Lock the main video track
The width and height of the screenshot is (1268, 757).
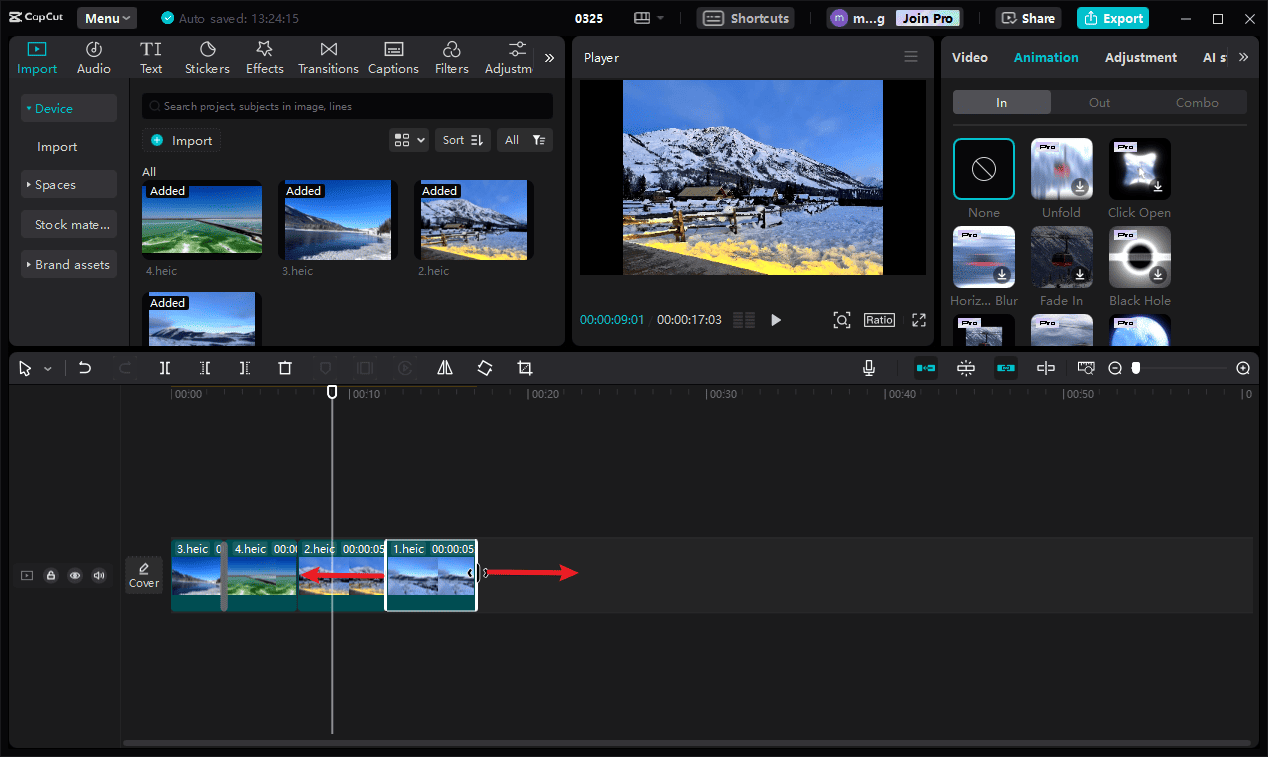point(51,575)
